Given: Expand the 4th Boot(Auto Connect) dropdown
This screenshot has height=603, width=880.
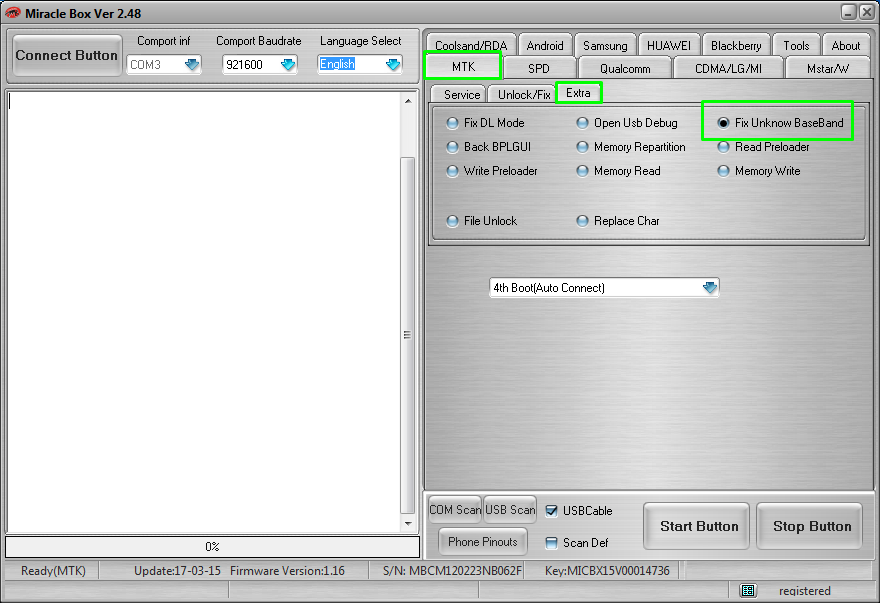Looking at the screenshot, I should [x=709, y=287].
